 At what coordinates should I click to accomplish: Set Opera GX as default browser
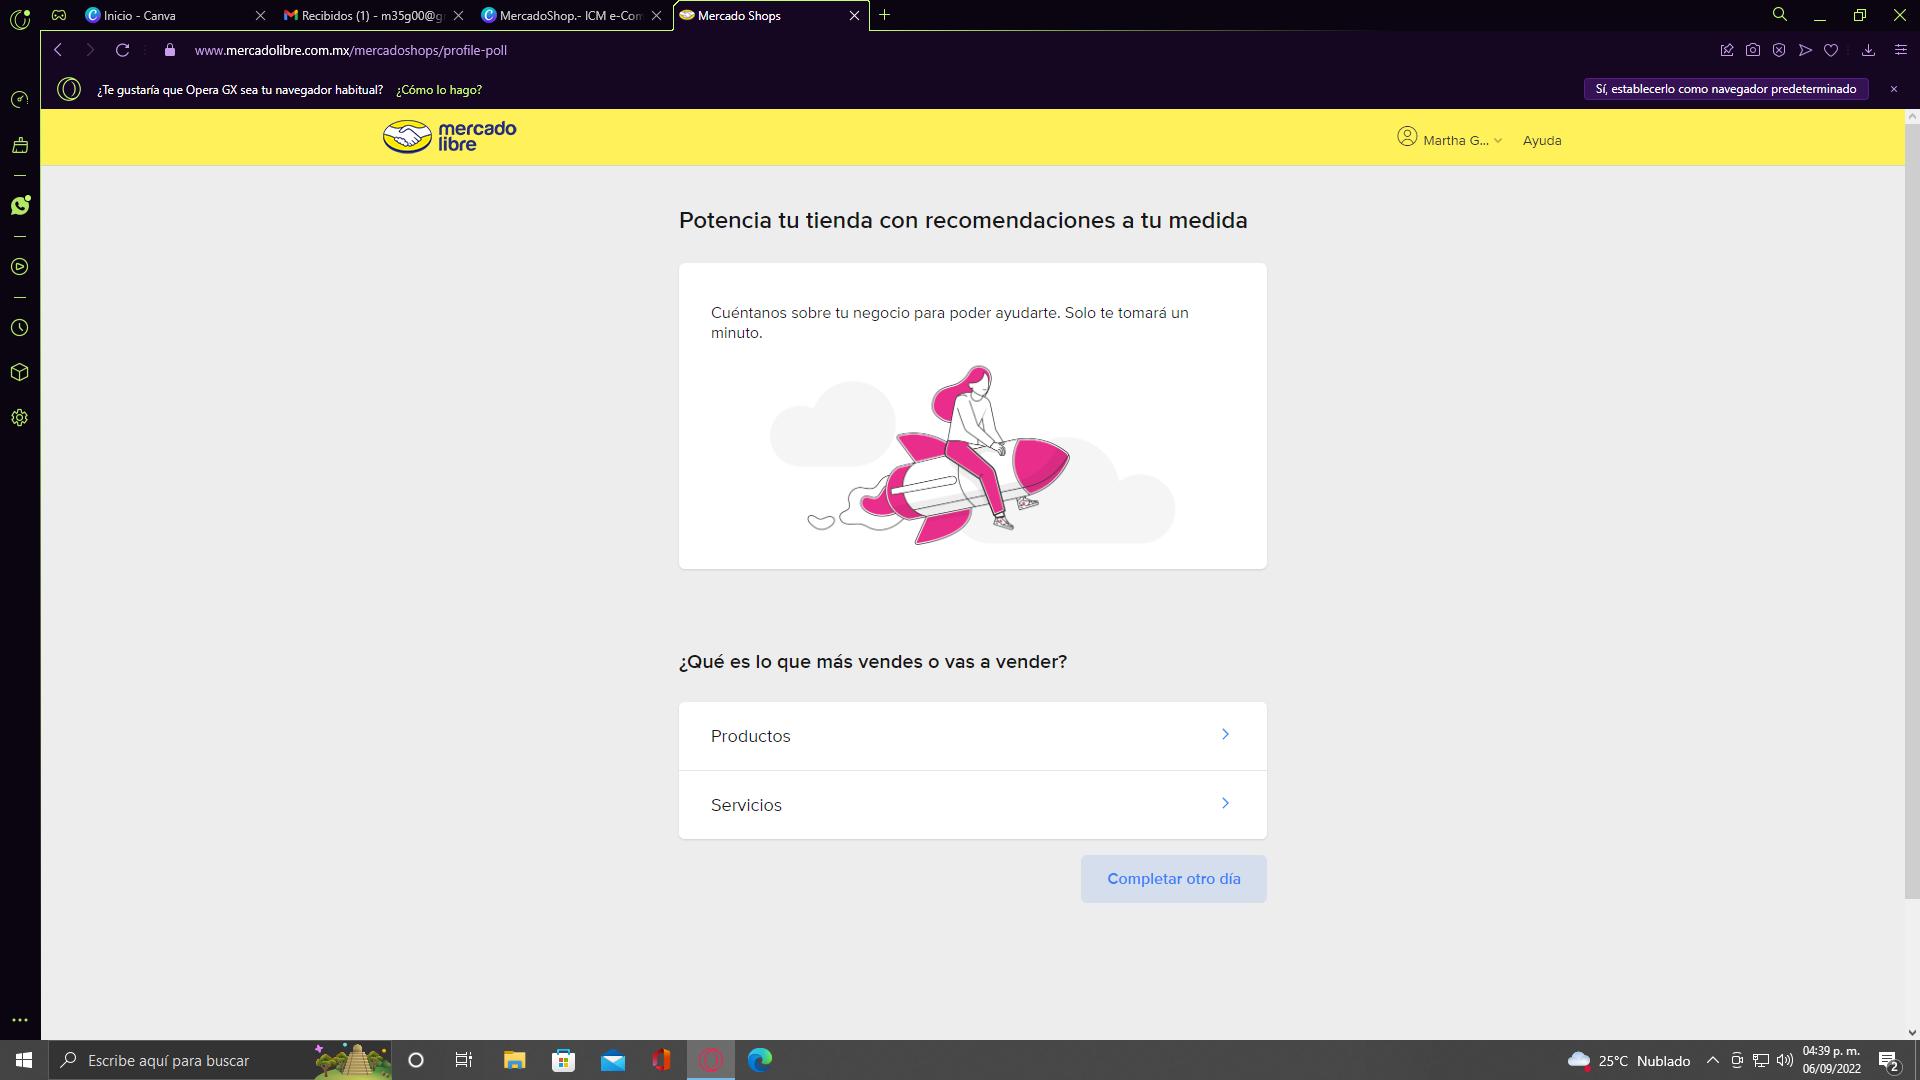tap(1725, 89)
